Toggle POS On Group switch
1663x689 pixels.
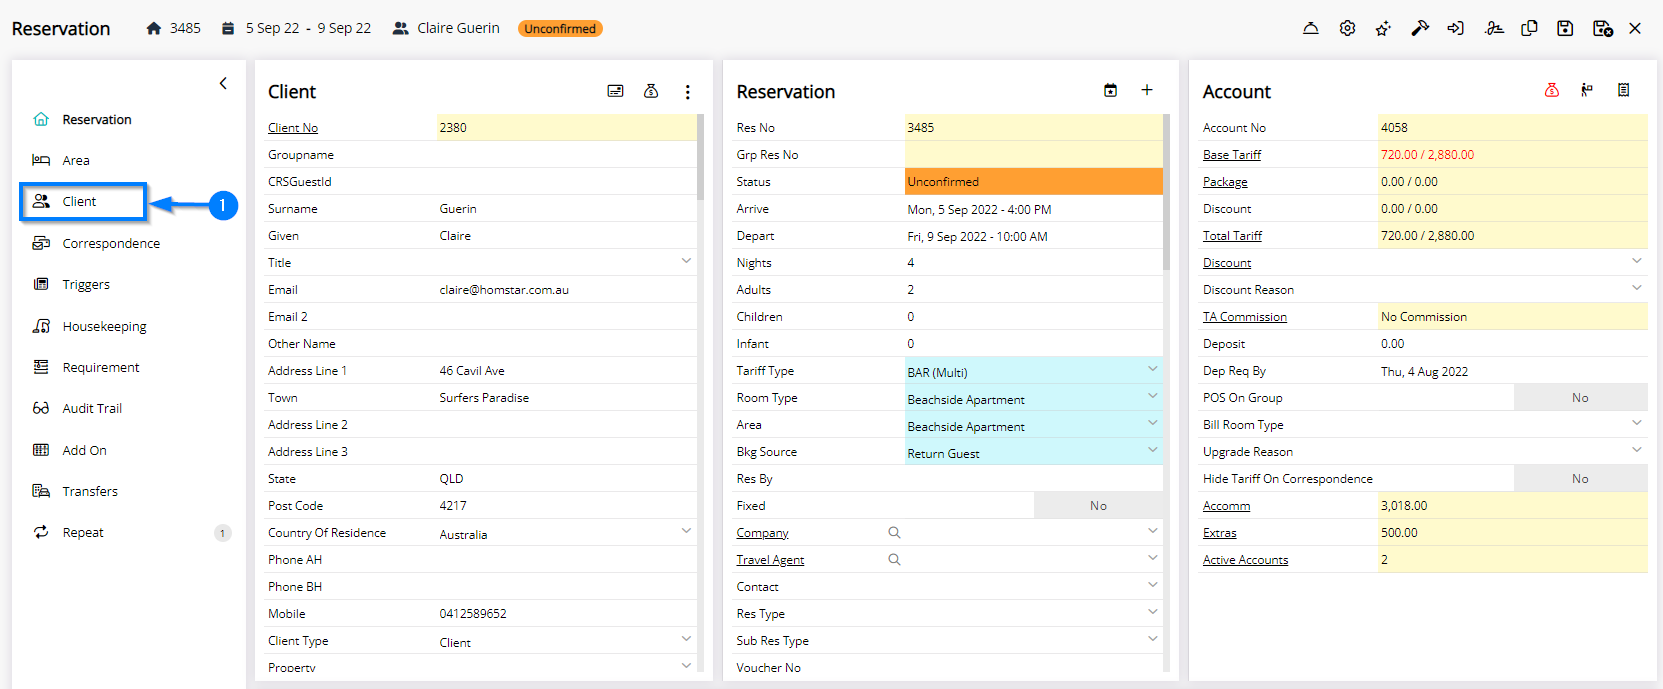pyautogui.click(x=1579, y=398)
